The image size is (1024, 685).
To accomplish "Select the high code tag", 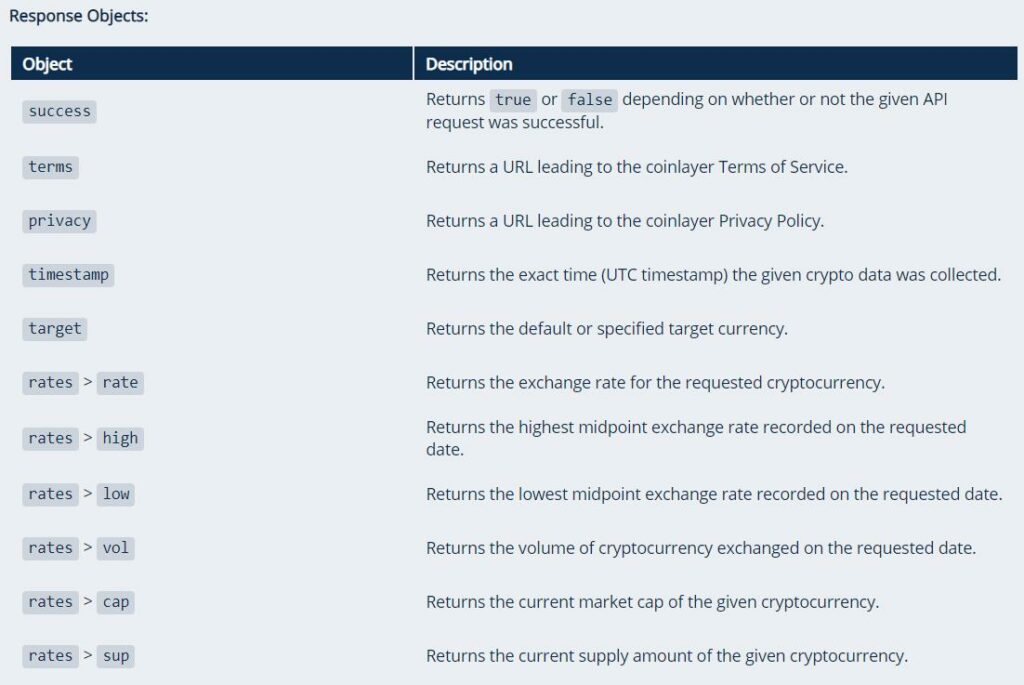I will (120, 438).
